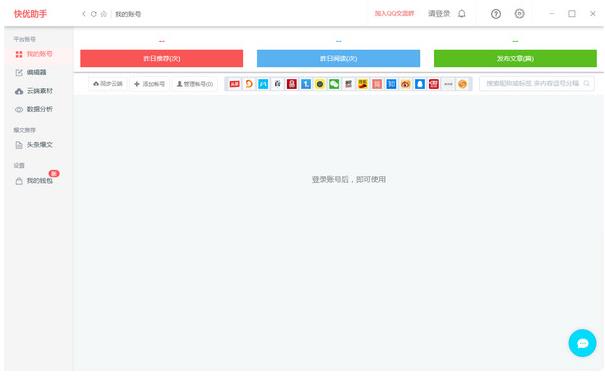Image resolution: width=605 pixels, height=388 pixels.
Task: Filter by the red 头条 platform icon
Action: [x=234, y=84]
